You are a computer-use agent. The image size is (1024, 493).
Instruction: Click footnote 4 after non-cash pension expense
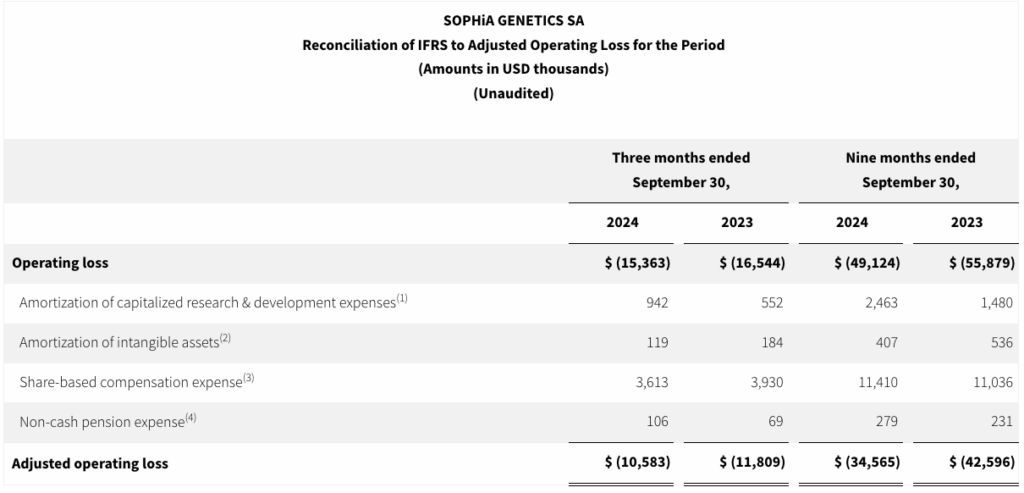coord(191,418)
